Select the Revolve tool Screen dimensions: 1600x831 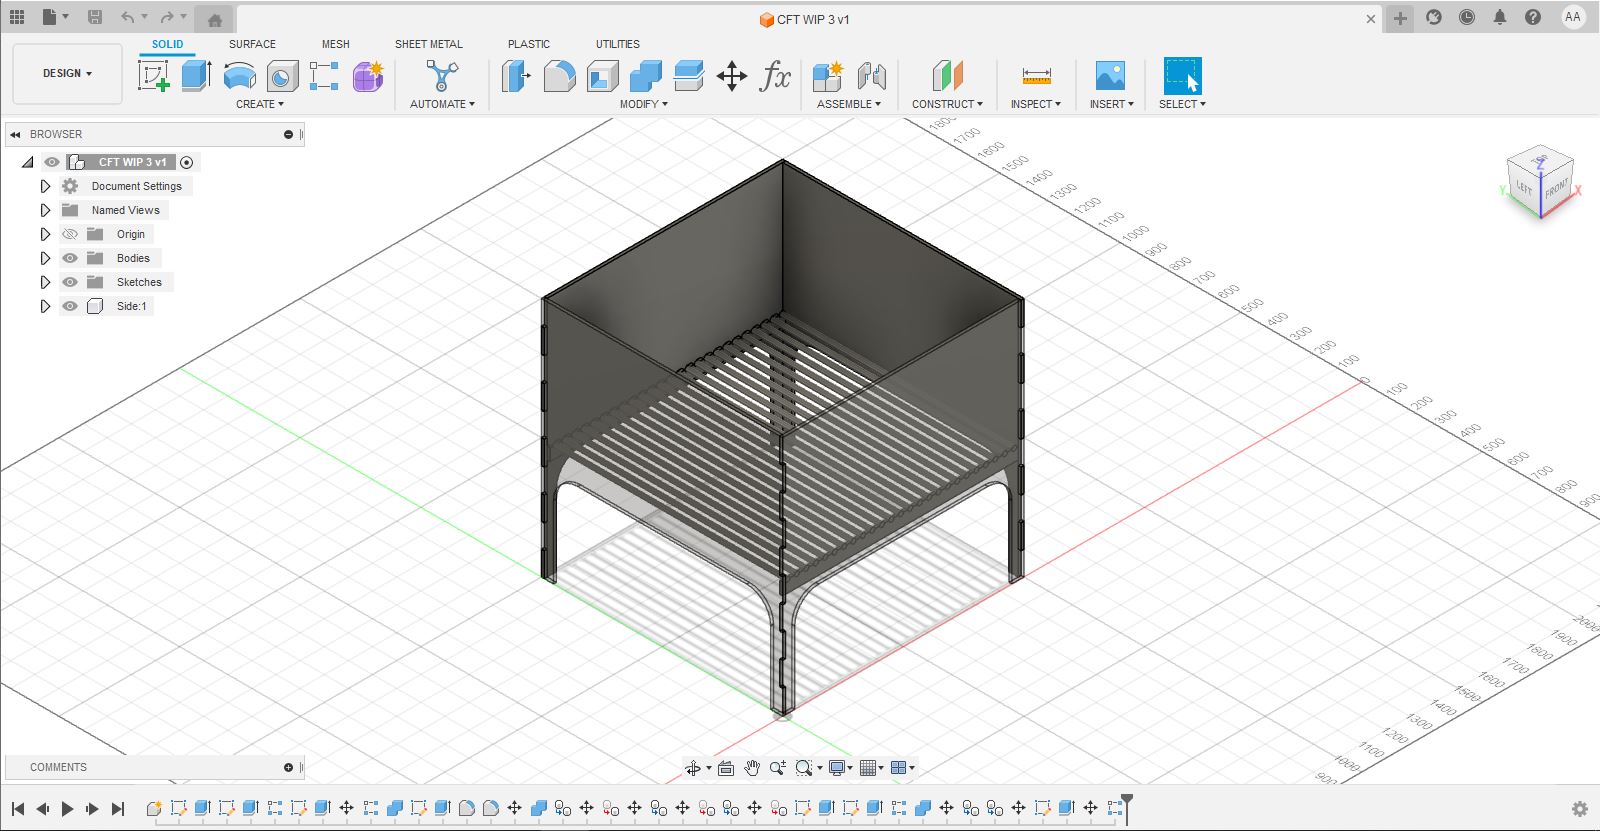point(239,76)
